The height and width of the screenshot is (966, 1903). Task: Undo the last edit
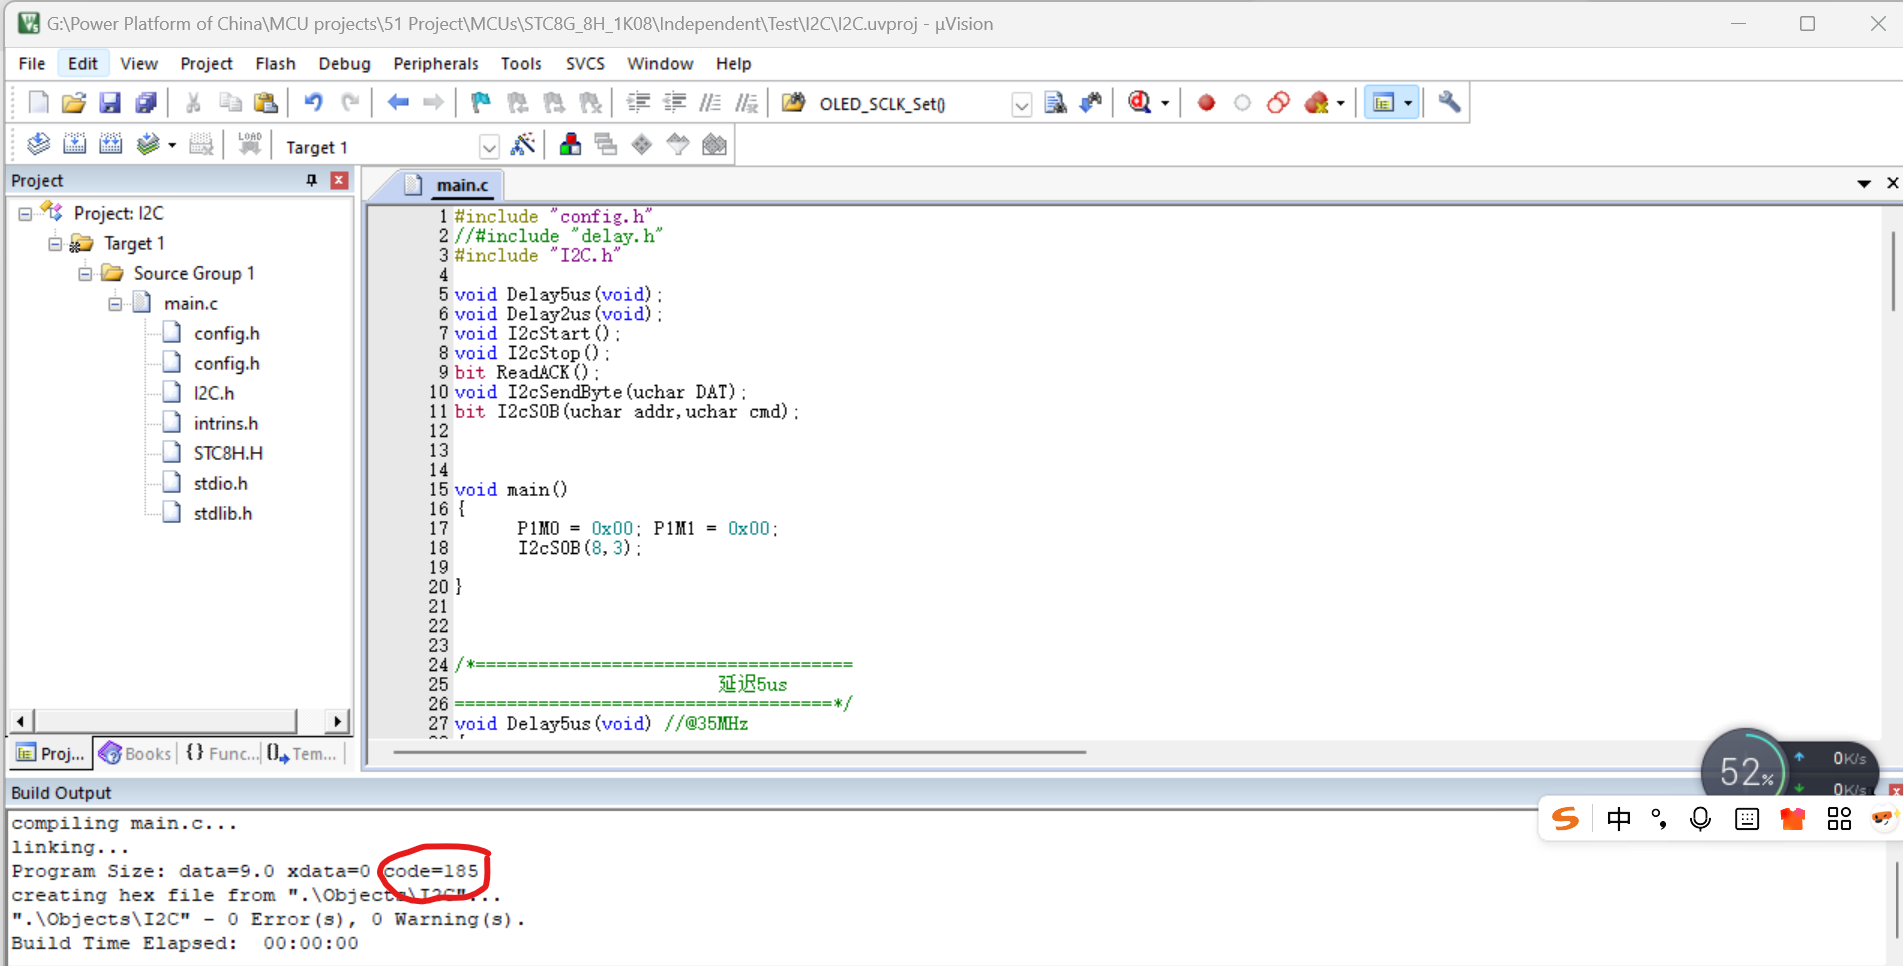click(314, 103)
